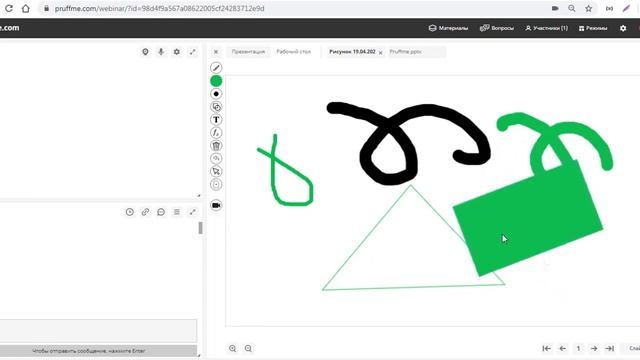Open the brush thickness dot selector
Viewport: 640px width, 360px height.
click(216, 94)
